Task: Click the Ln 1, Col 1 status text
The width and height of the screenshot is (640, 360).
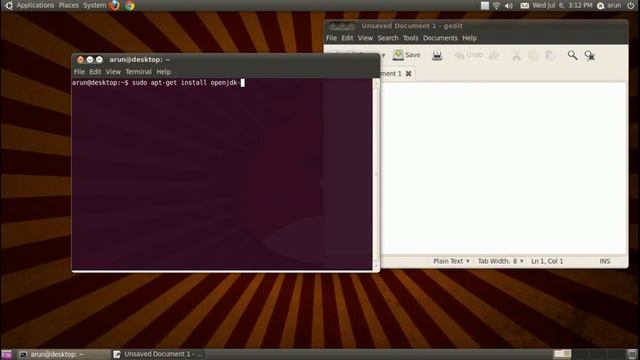Action: [x=547, y=261]
